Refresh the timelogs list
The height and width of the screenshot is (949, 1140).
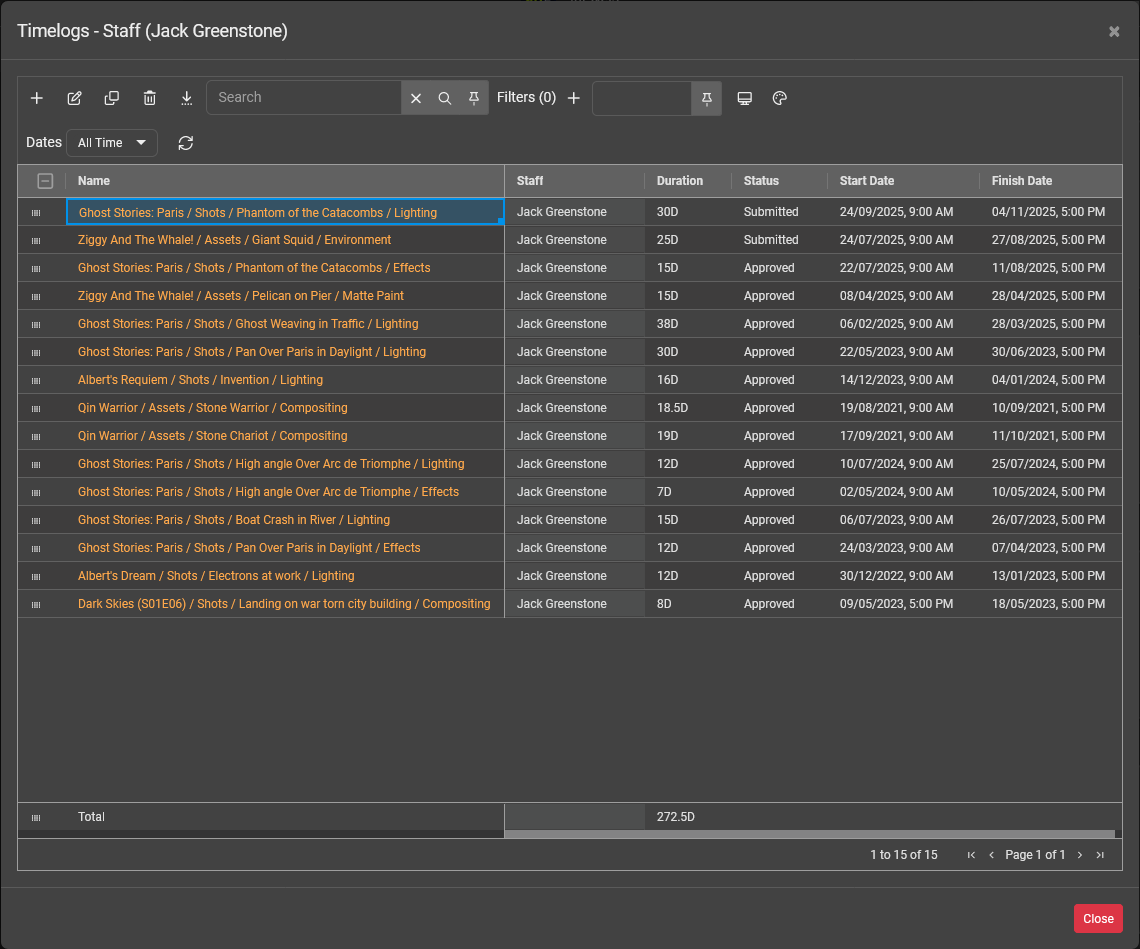point(186,143)
